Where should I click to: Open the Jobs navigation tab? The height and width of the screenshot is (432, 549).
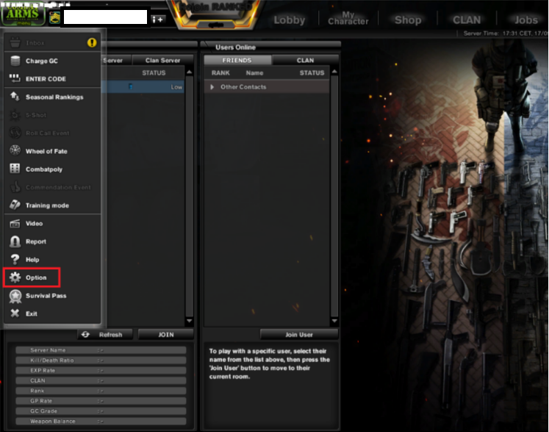pyautogui.click(x=526, y=20)
